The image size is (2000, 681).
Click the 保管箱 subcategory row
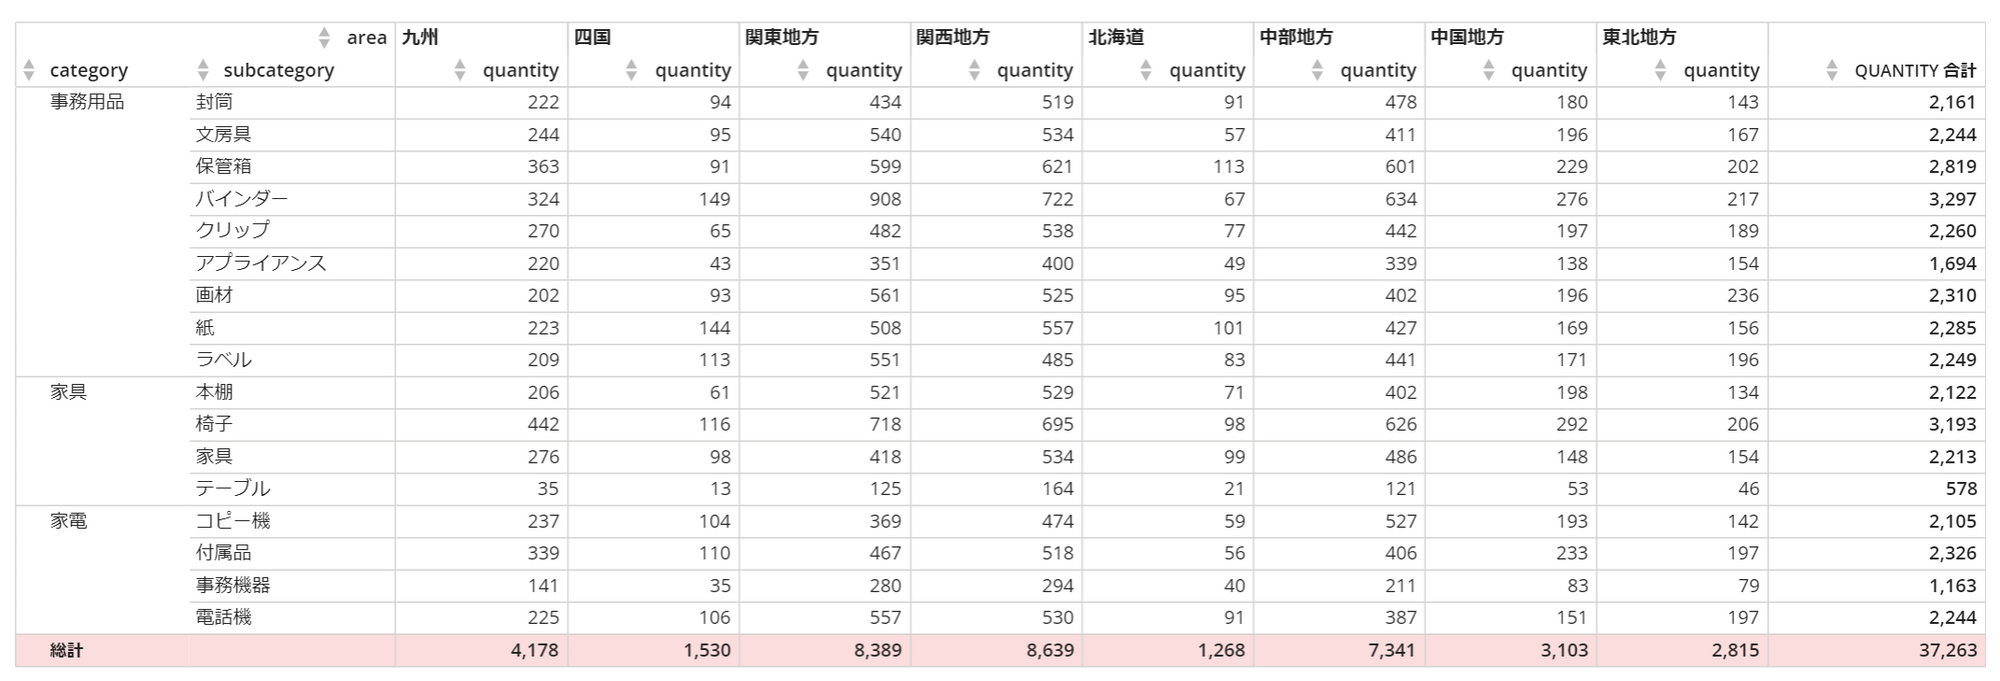pyautogui.click(x=223, y=166)
